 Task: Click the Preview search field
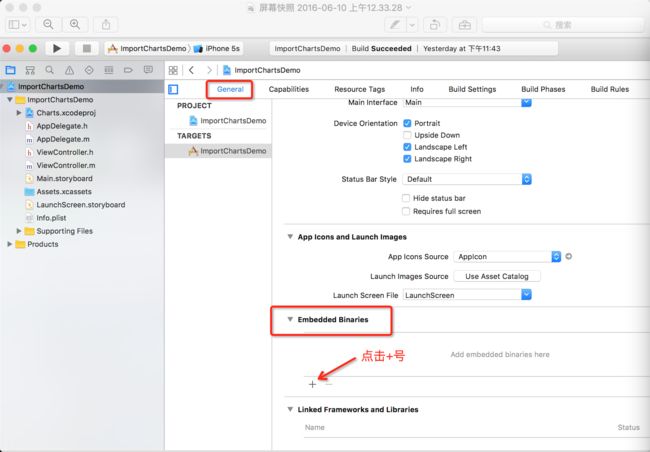(x=563, y=25)
